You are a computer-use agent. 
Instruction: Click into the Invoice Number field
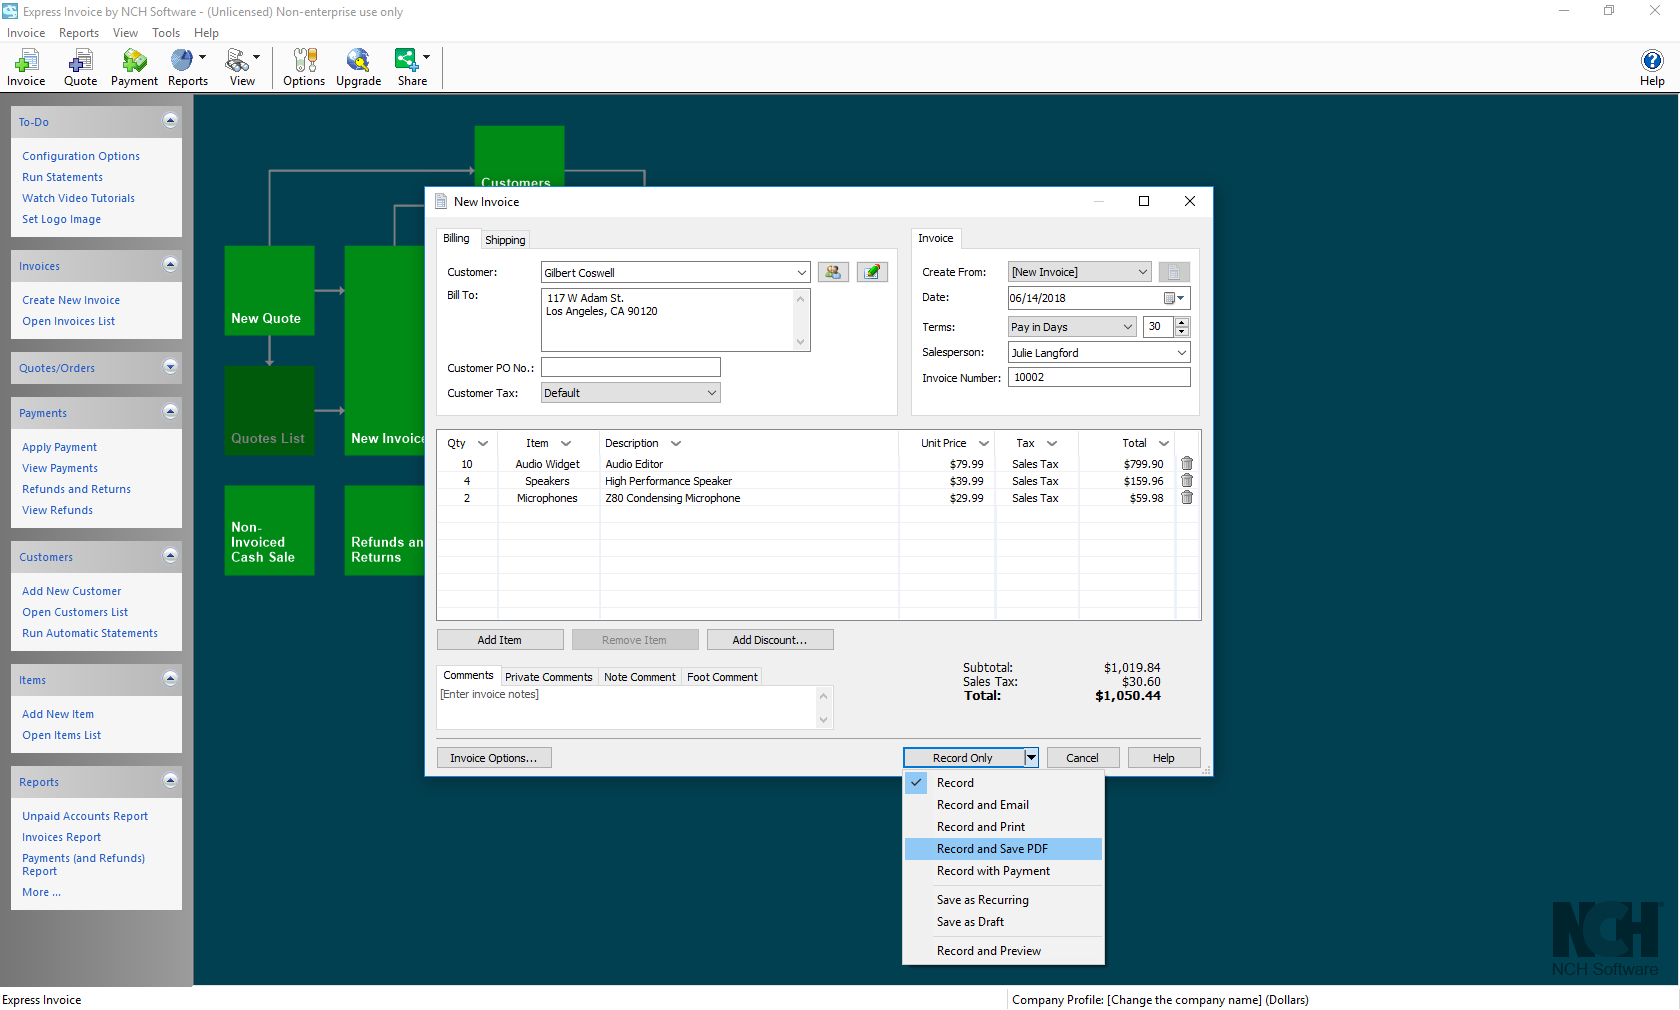pyautogui.click(x=1099, y=378)
